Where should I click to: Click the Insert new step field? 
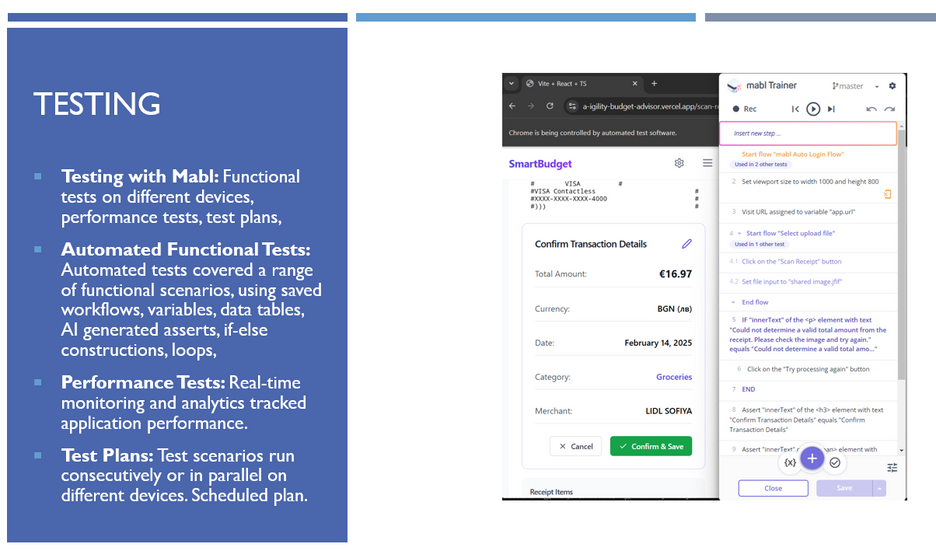coord(808,133)
